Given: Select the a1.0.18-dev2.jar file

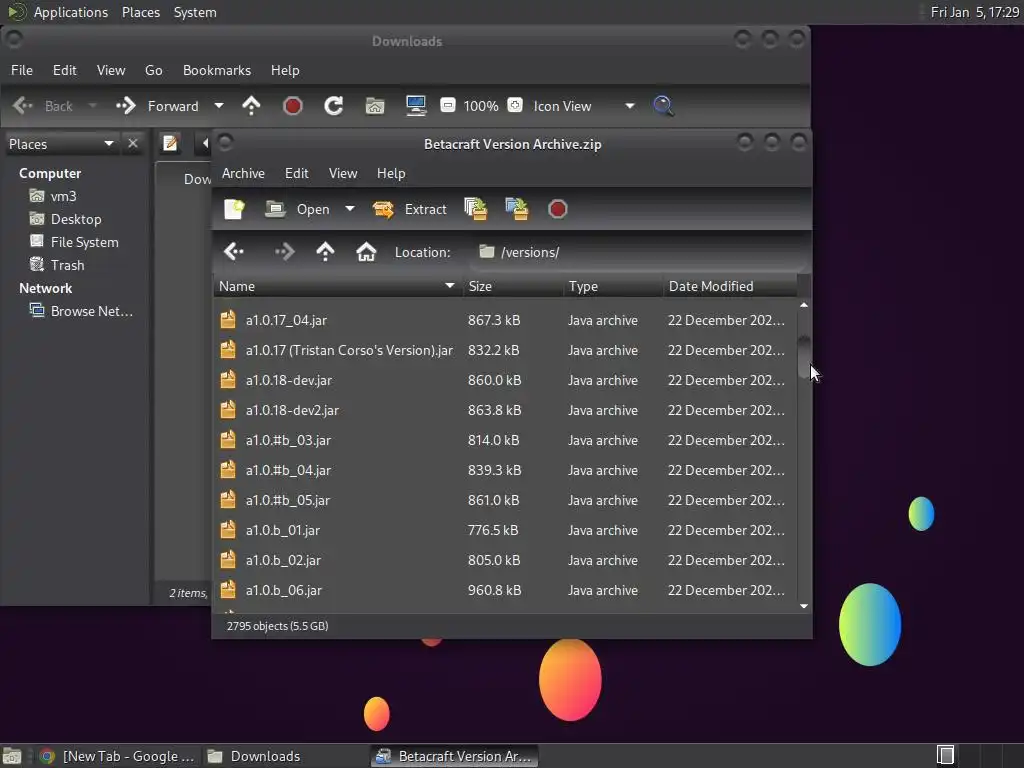Looking at the screenshot, I should coord(505,410).
